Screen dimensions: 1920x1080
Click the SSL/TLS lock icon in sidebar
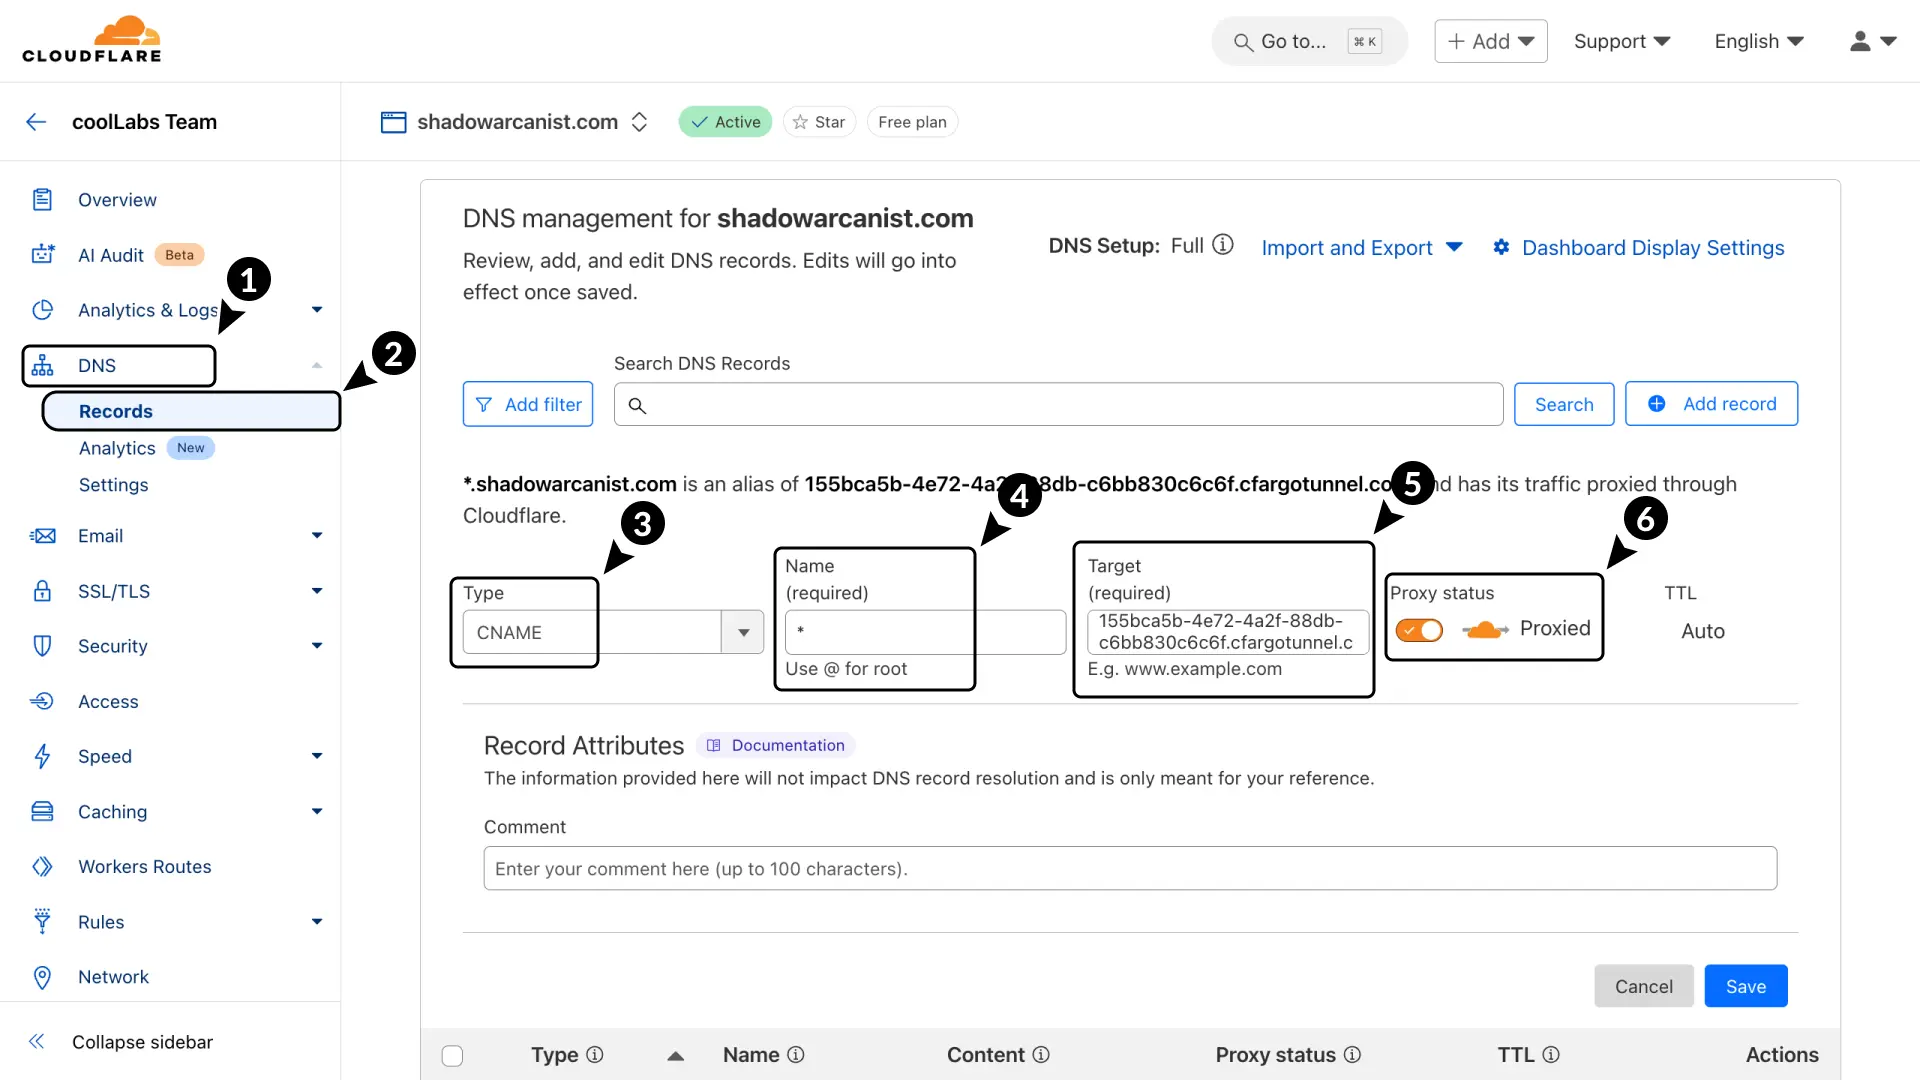42,591
